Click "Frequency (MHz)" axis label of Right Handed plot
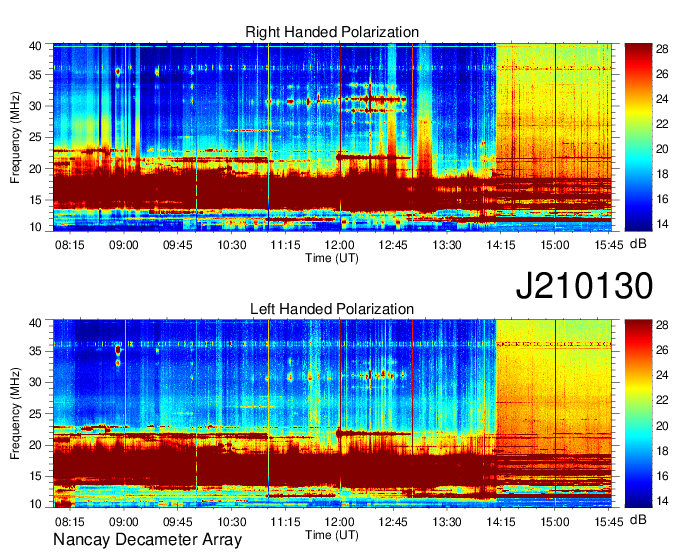Screen dimensions: 680x552 pyautogui.click(x=15, y=137)
